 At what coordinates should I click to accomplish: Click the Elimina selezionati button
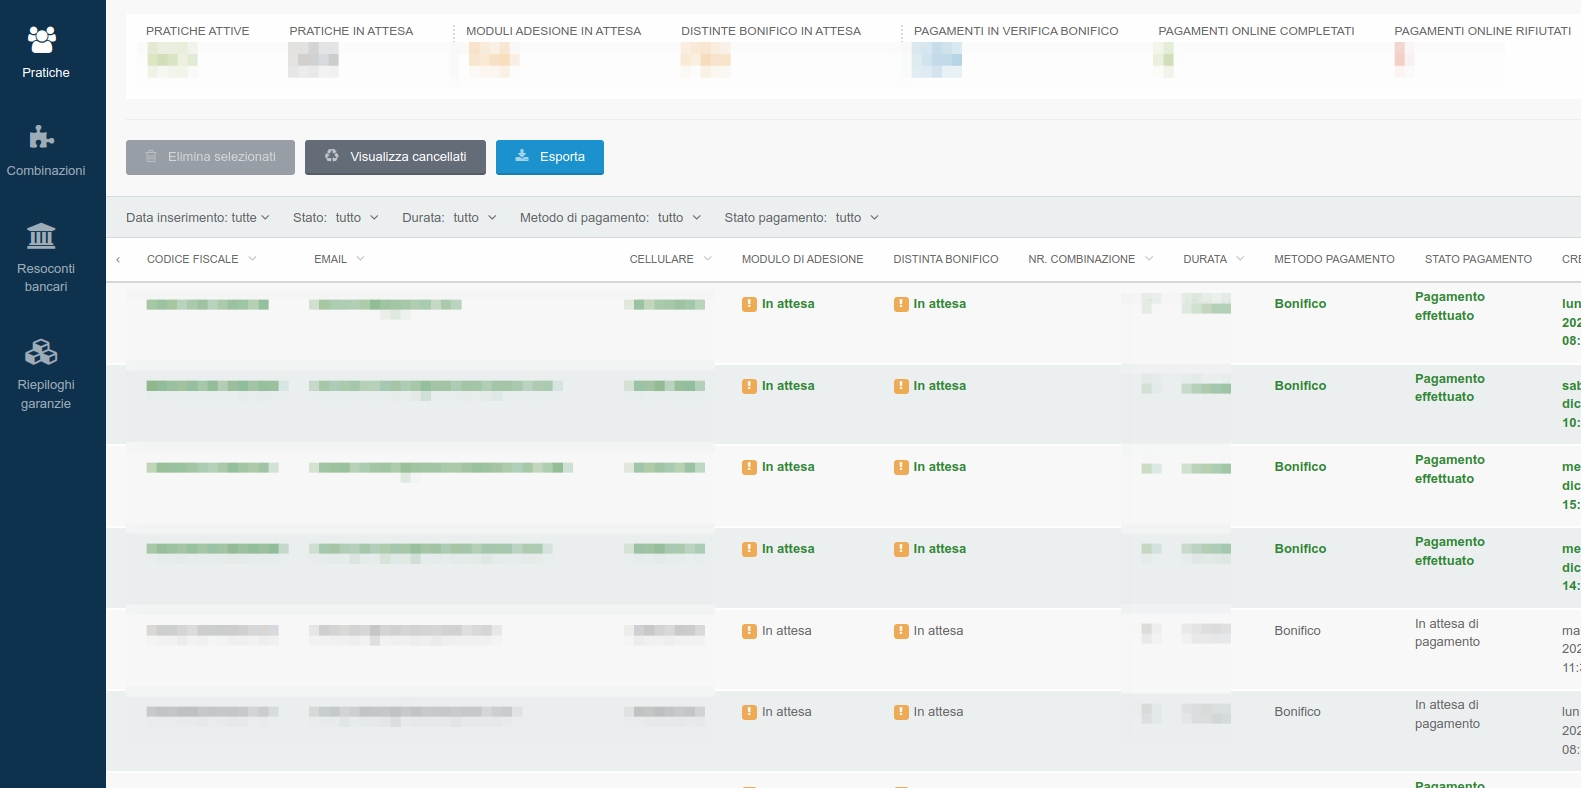click(x=210, y=157)
